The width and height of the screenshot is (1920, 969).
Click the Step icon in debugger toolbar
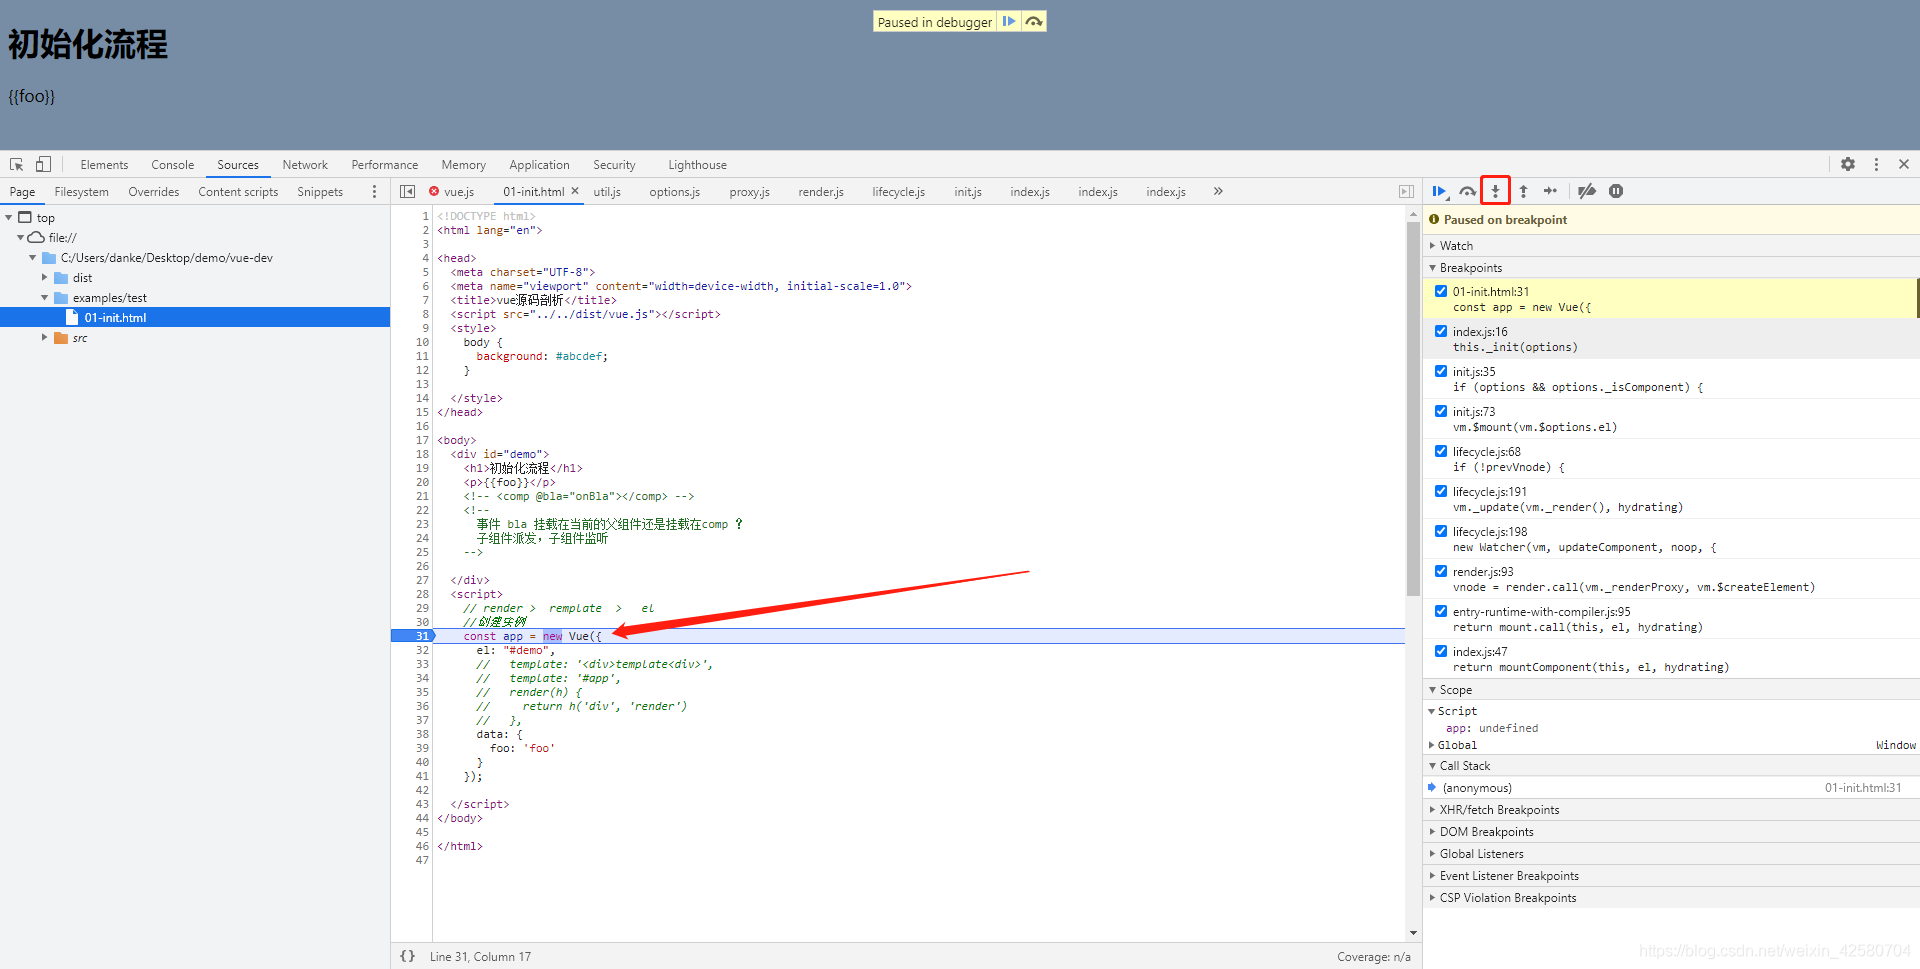(1550, 191)
